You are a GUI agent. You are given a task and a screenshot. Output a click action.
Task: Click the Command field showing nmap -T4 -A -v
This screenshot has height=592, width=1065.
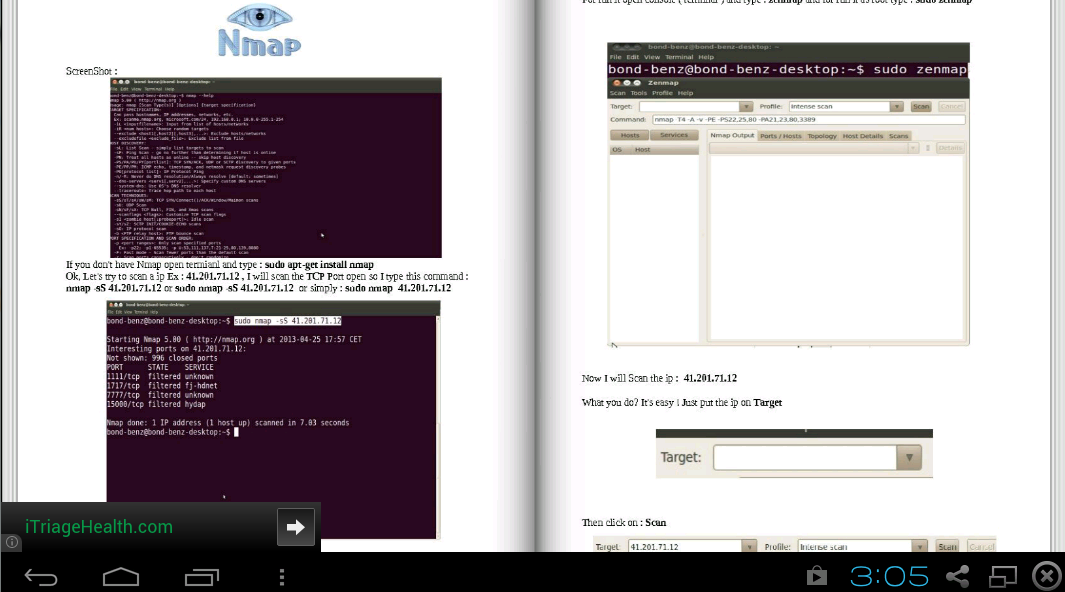808,119
